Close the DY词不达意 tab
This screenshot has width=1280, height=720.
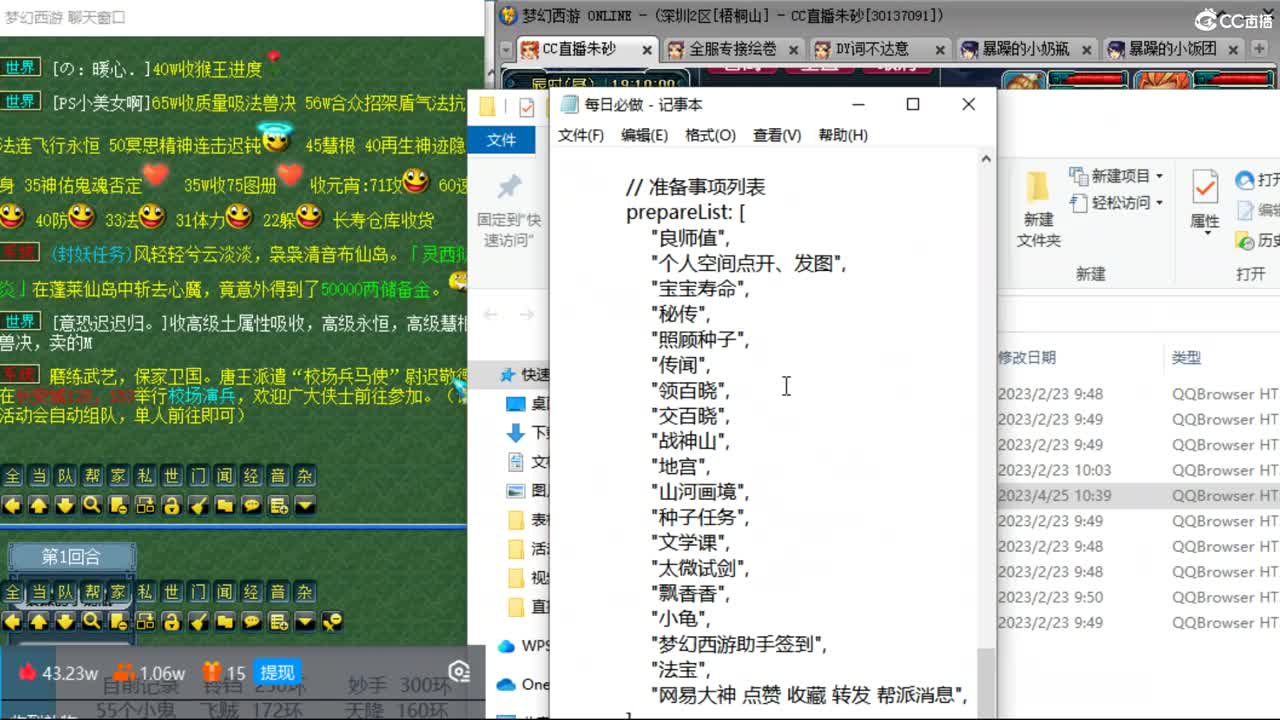click(x=940, y=49)
